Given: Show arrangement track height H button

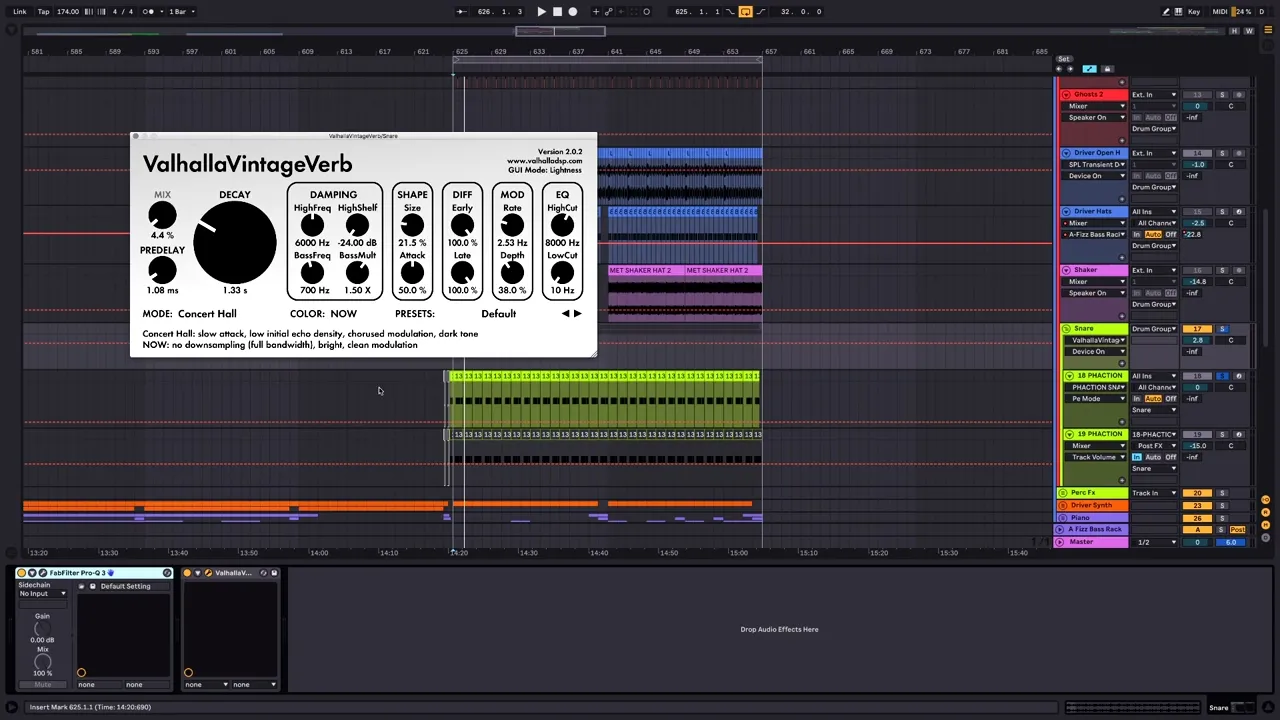Looking at the screenshot, I should 1235,31.
